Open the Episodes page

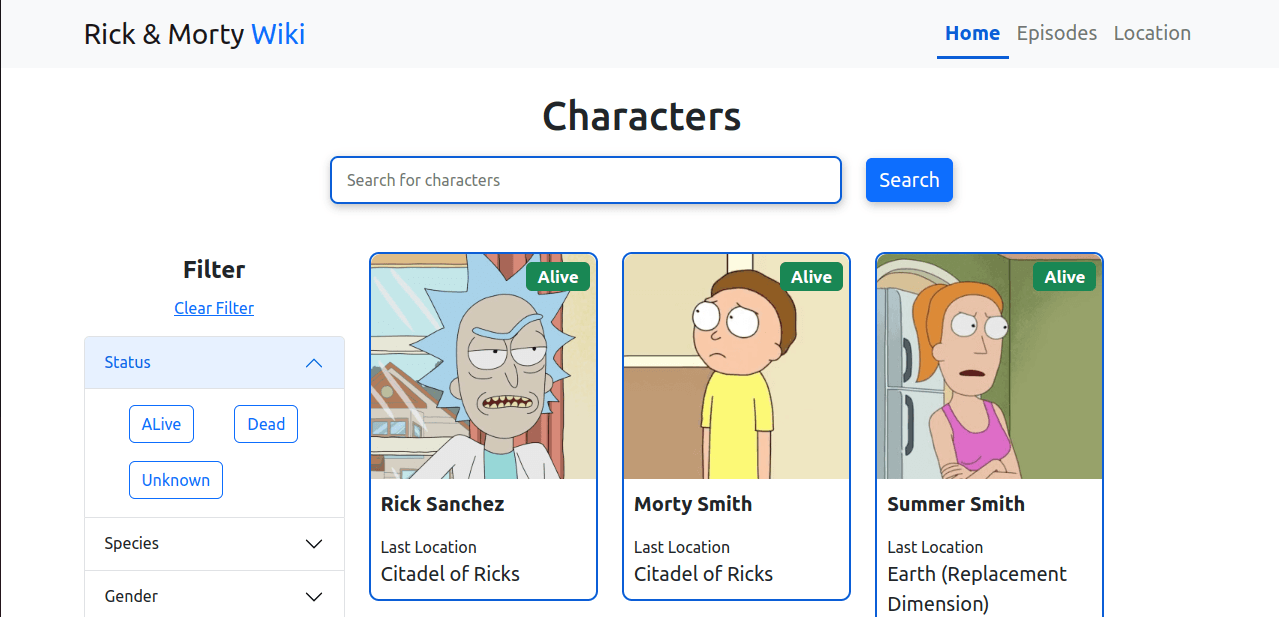coord(1056,33)
